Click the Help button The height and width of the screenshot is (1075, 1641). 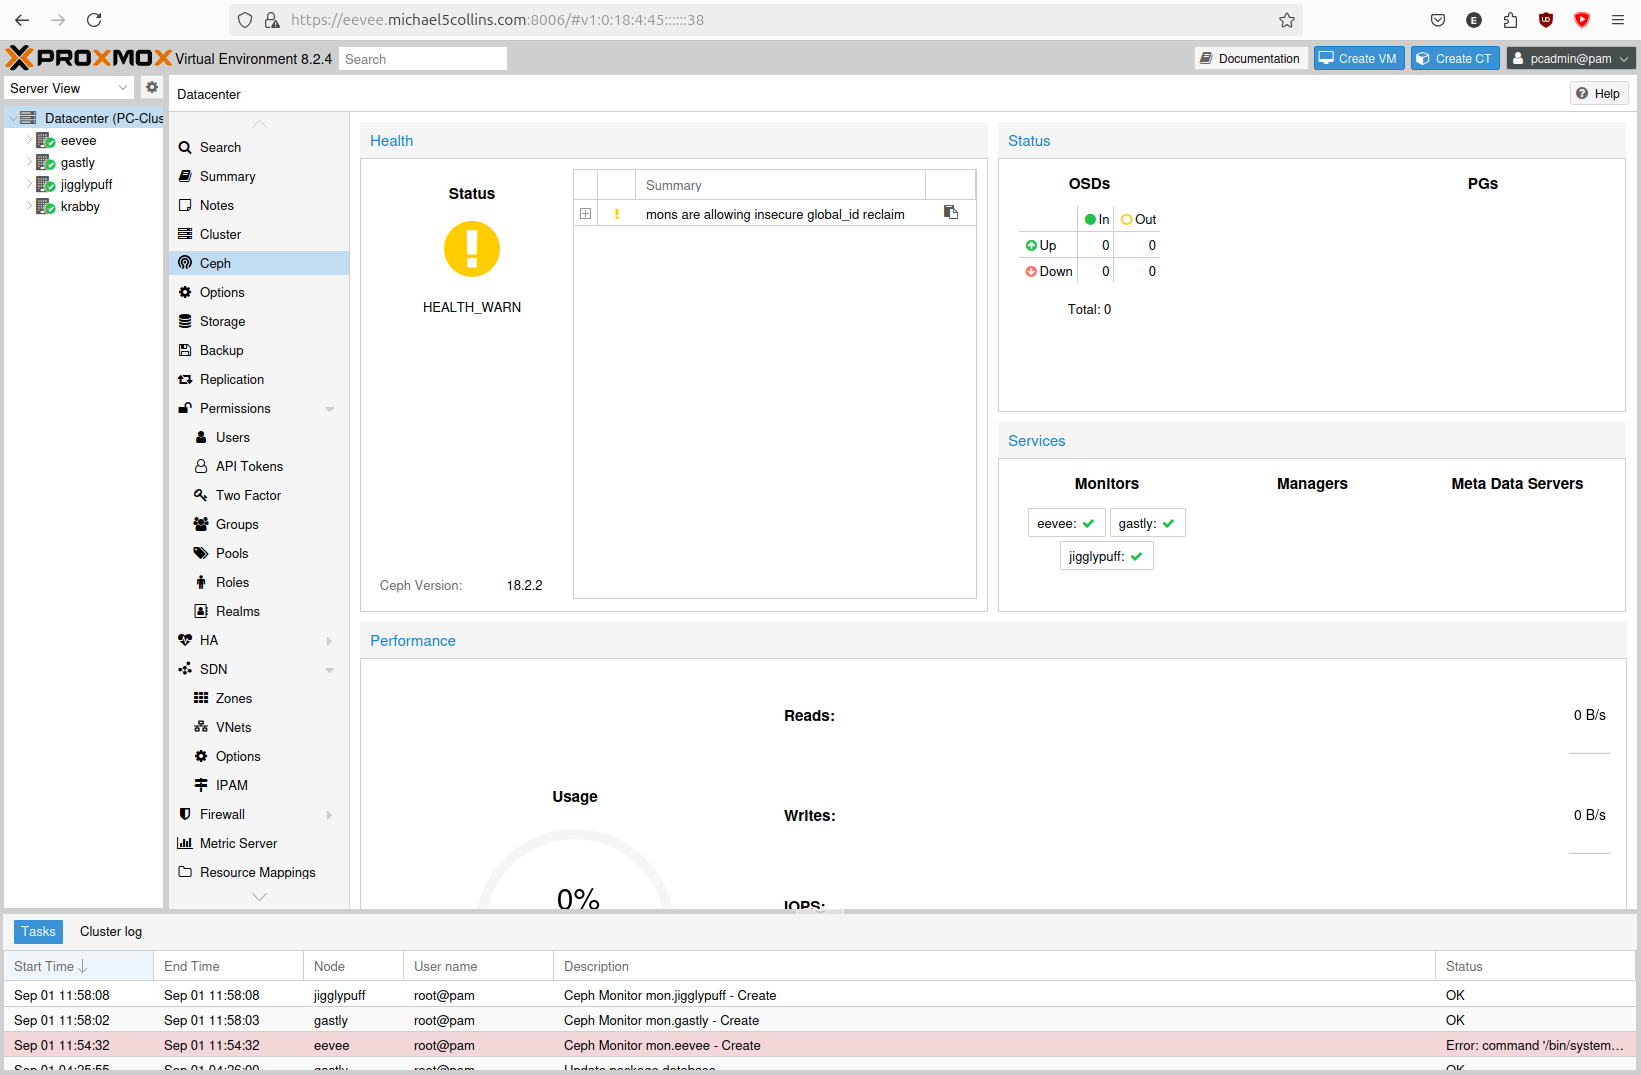coord(1599,93)
